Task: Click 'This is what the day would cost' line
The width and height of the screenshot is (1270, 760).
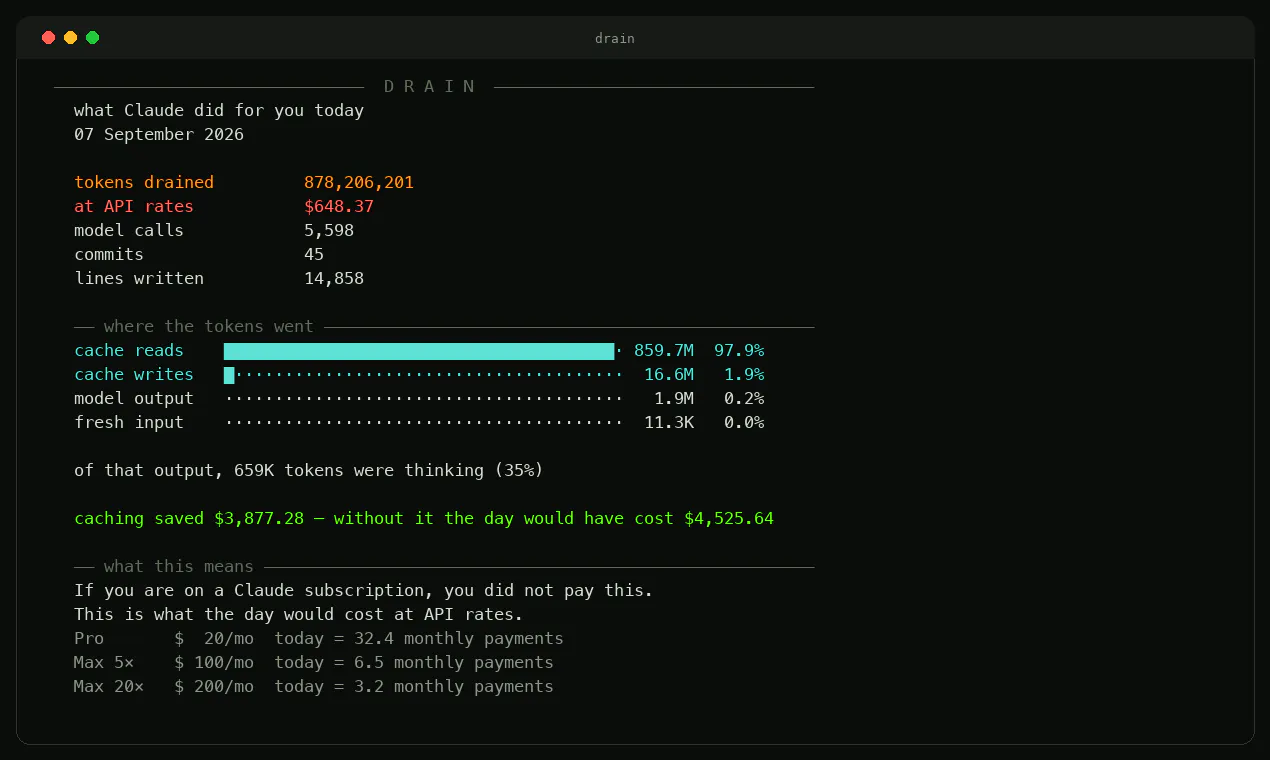Action: tap(299, 614)
